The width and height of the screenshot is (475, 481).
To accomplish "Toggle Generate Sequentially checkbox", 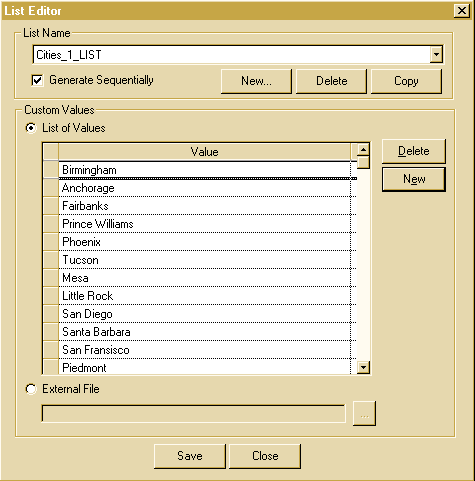I will click(37, 80).
